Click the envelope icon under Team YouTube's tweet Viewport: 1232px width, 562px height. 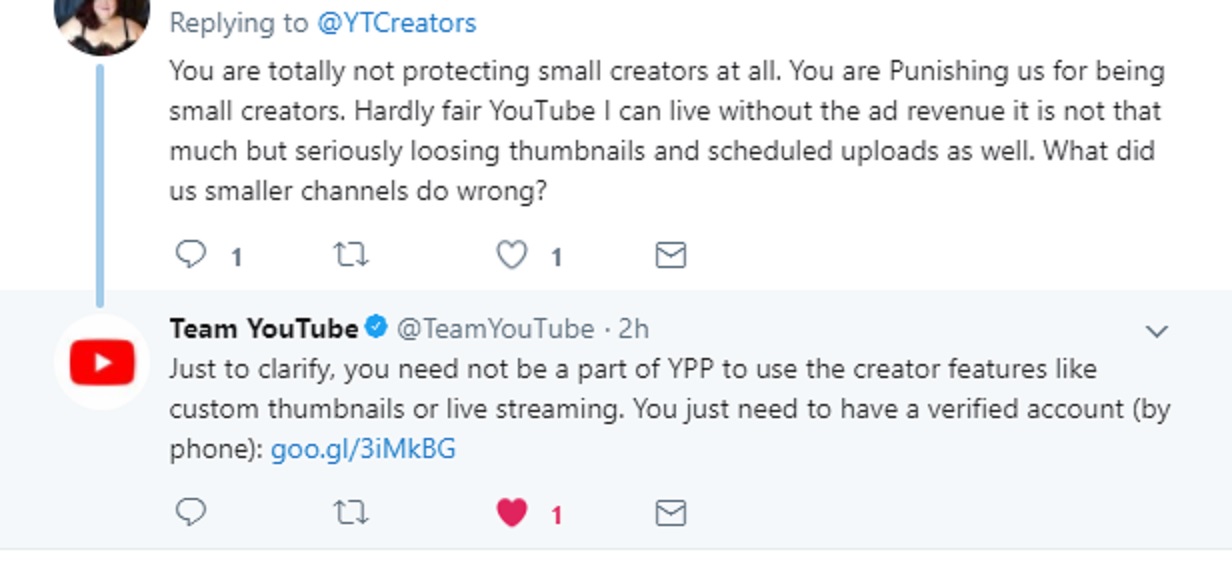(670, 513)
